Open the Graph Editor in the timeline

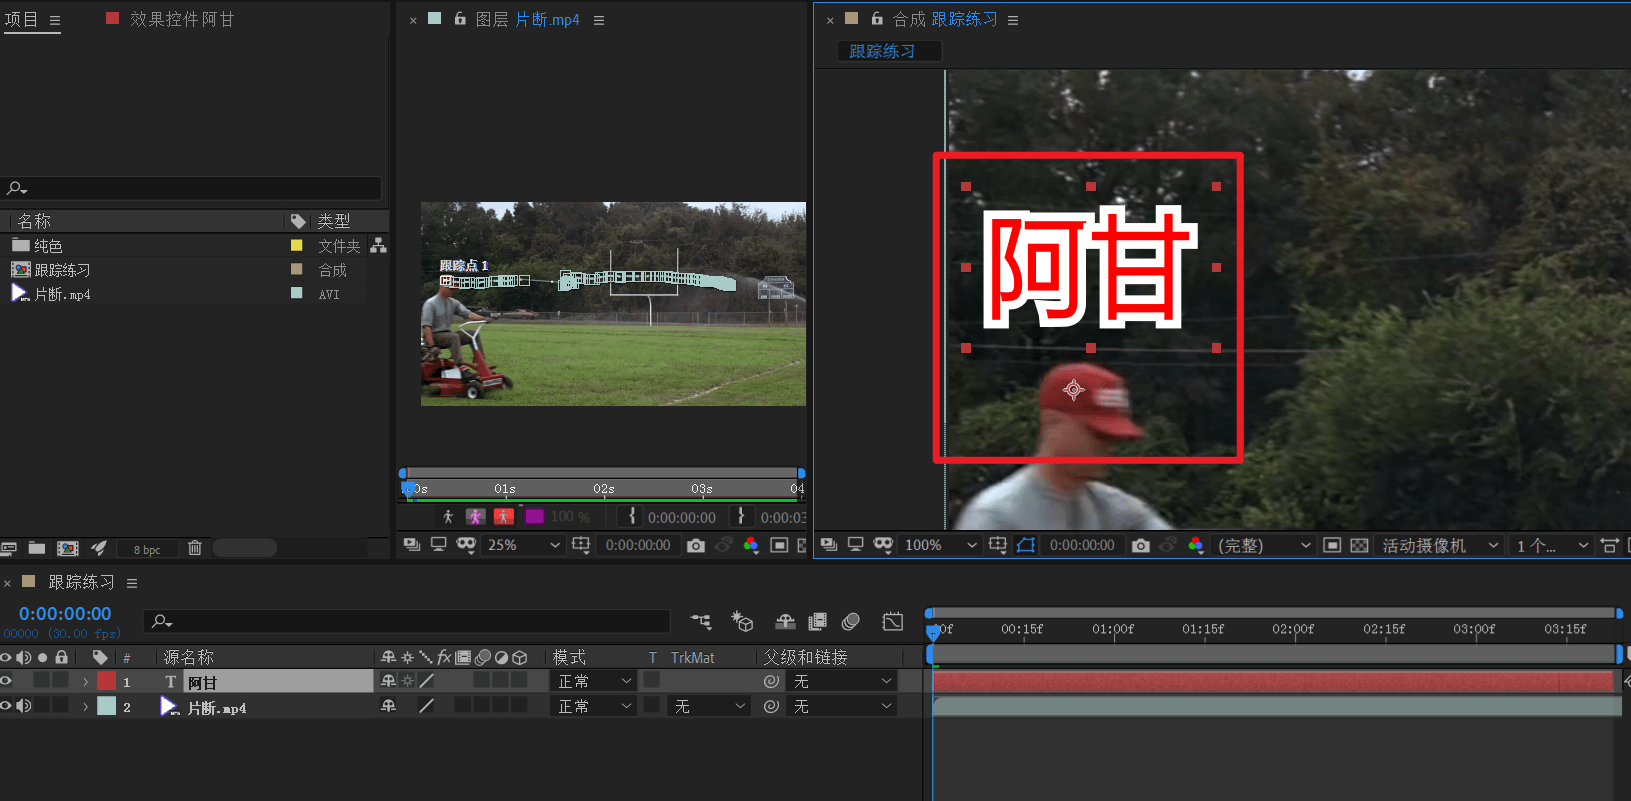coord(892,621)
